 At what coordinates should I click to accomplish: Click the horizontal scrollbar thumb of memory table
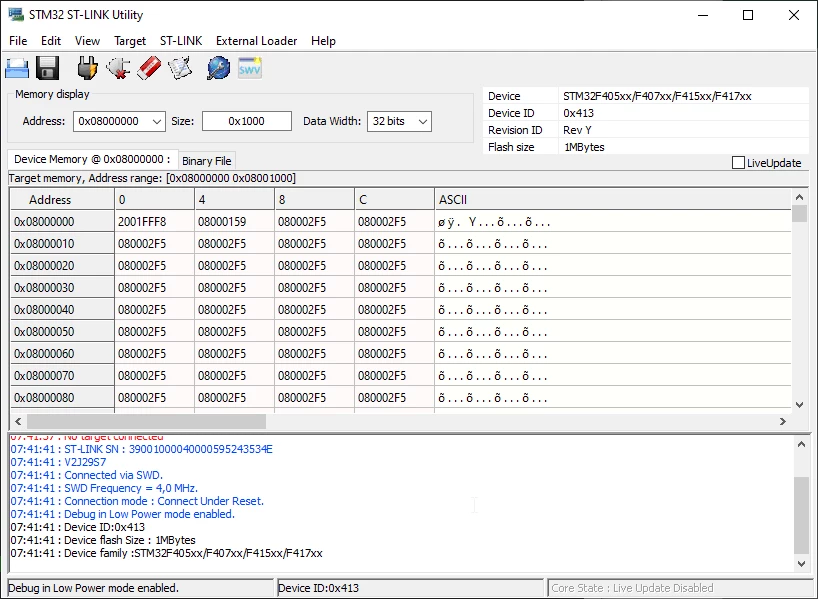coord(146,422)
